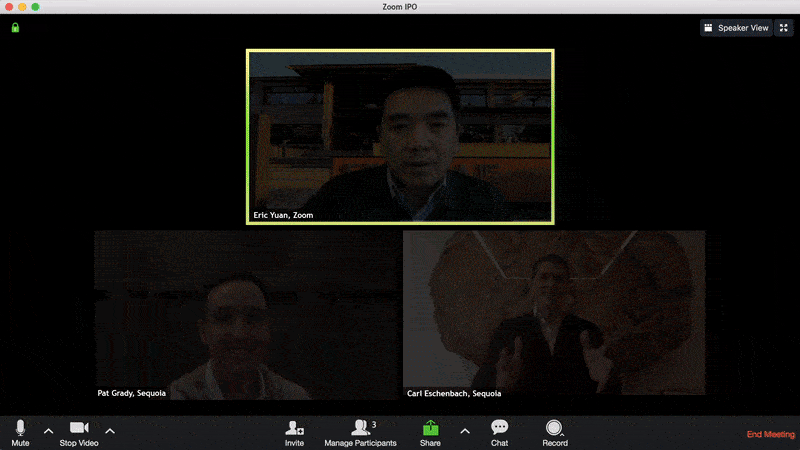Click the name label 'Eric Yuan, Zoom'
The width and height of the screenshot is (800, 450).
(x=283, y=215)
